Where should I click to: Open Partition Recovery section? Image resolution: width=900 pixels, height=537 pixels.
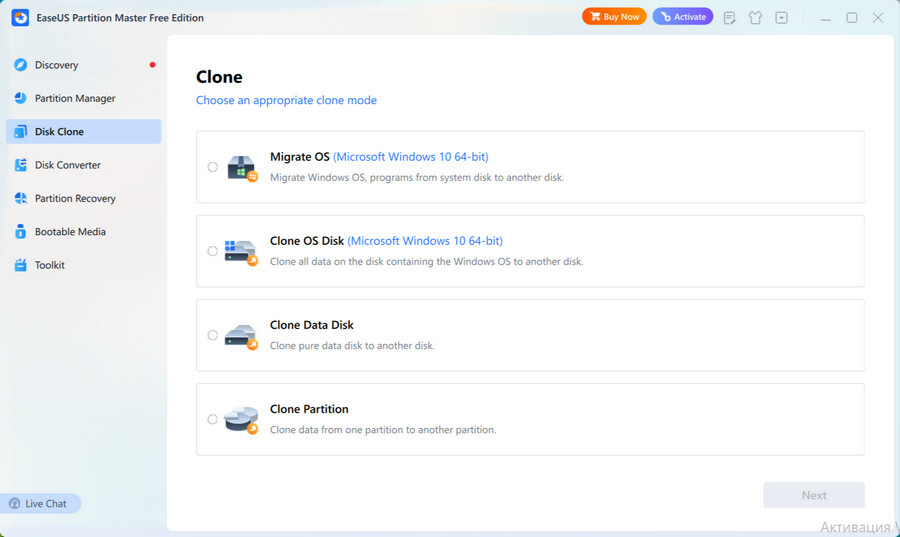(x=84, y=198)
